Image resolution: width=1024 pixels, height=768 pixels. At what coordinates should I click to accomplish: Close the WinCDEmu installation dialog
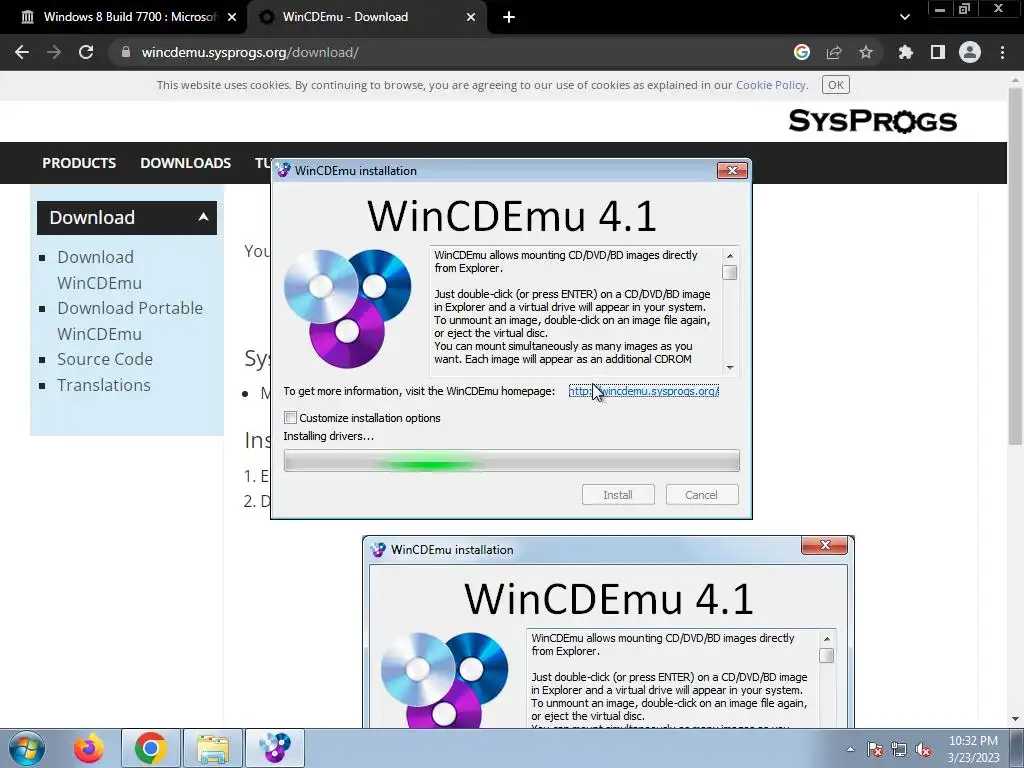pyautogui.click(x=732, y=170)
